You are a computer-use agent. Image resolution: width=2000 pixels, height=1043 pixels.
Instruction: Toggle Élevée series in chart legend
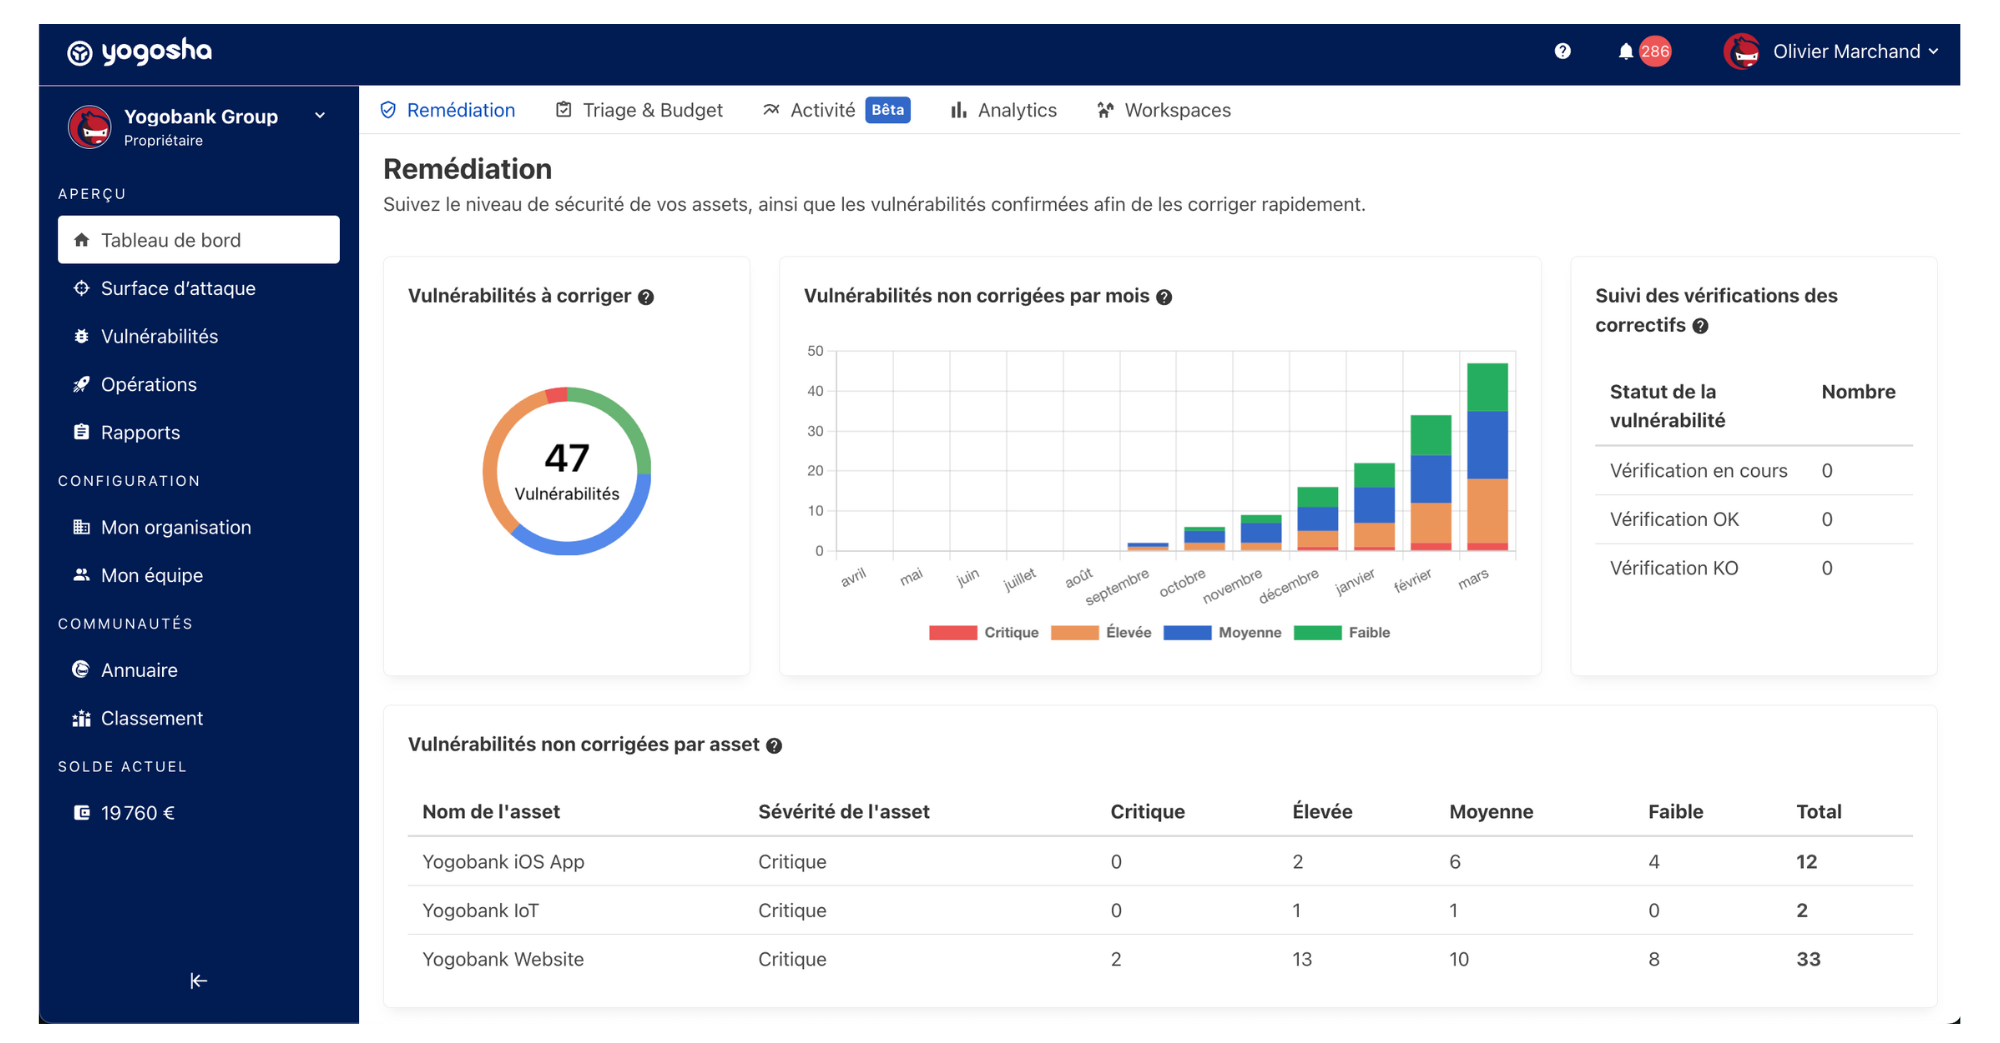(1101, 633)
